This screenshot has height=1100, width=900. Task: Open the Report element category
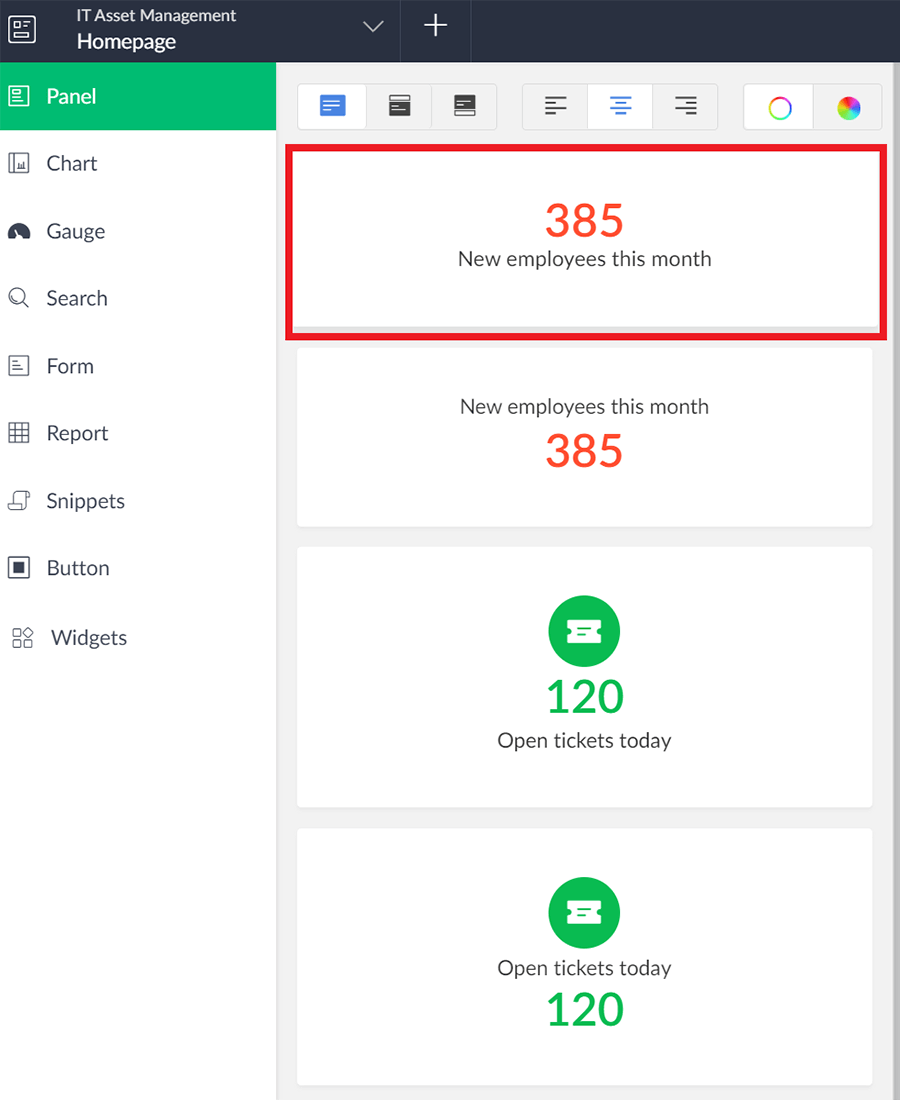click(x=138, y=433)
